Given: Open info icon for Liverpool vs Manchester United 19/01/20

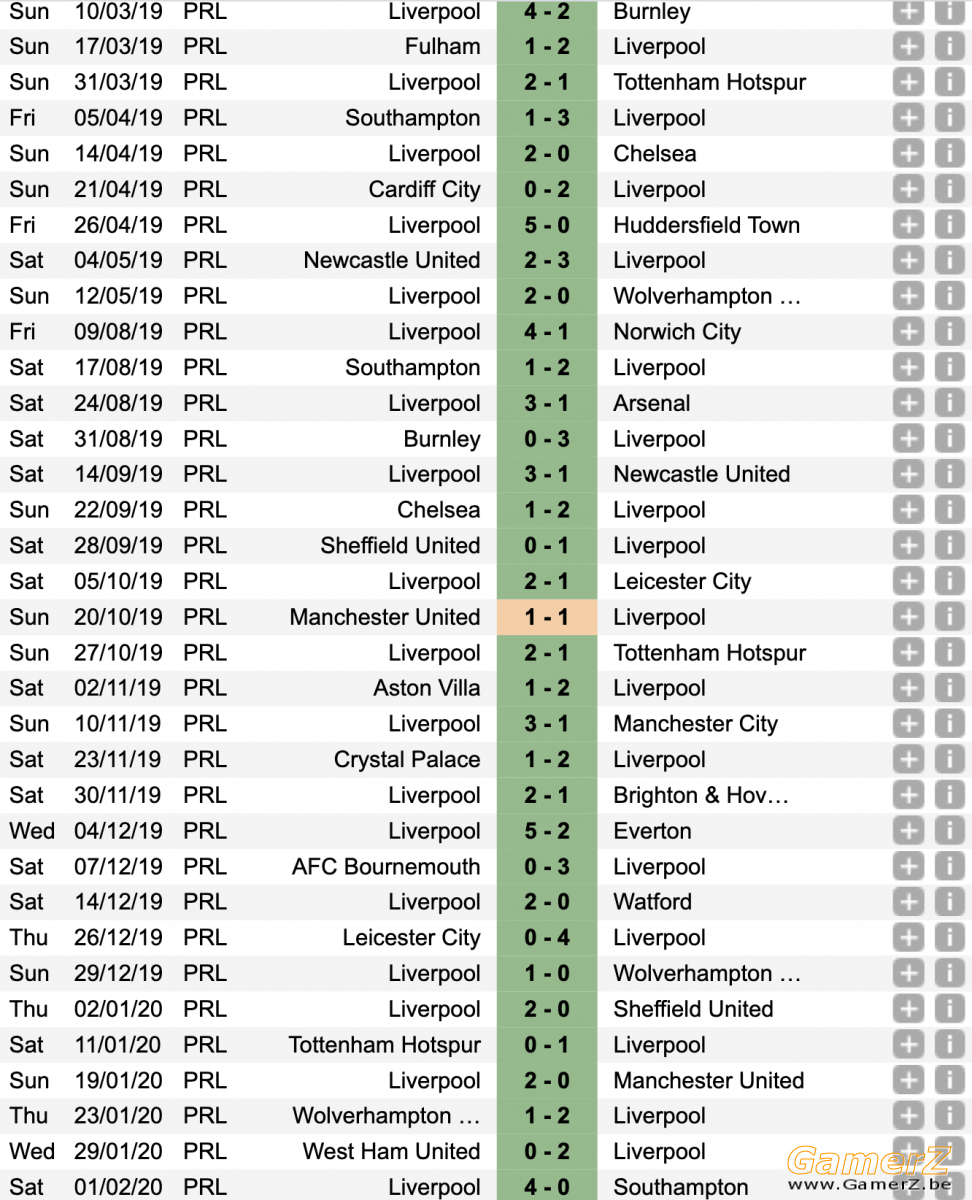Looking at the screenshot, I should 949,1080.
